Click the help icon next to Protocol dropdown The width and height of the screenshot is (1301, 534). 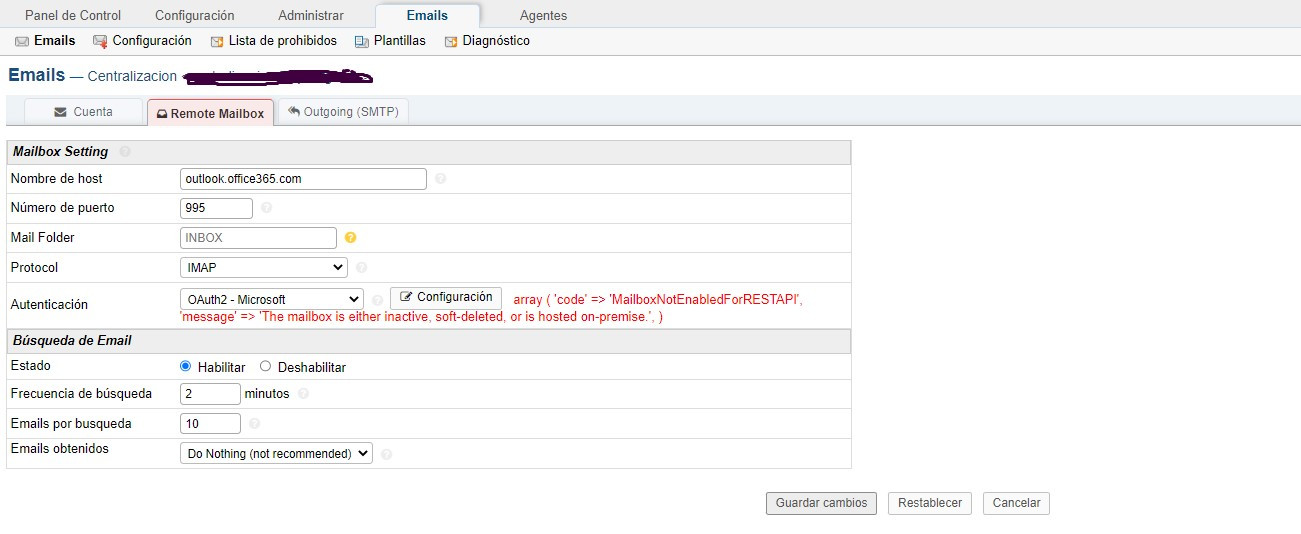361,268
